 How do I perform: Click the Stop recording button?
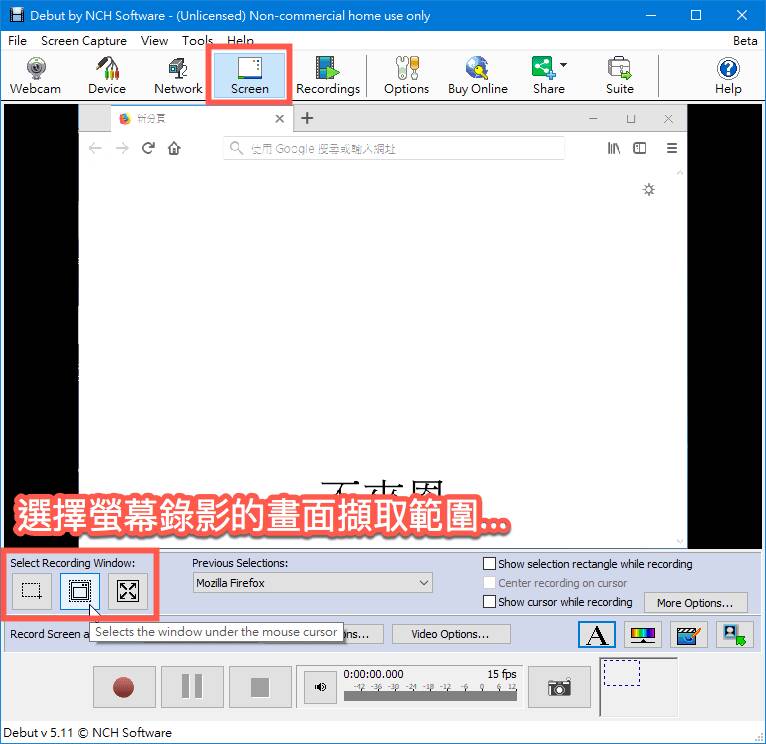point(260,687)
